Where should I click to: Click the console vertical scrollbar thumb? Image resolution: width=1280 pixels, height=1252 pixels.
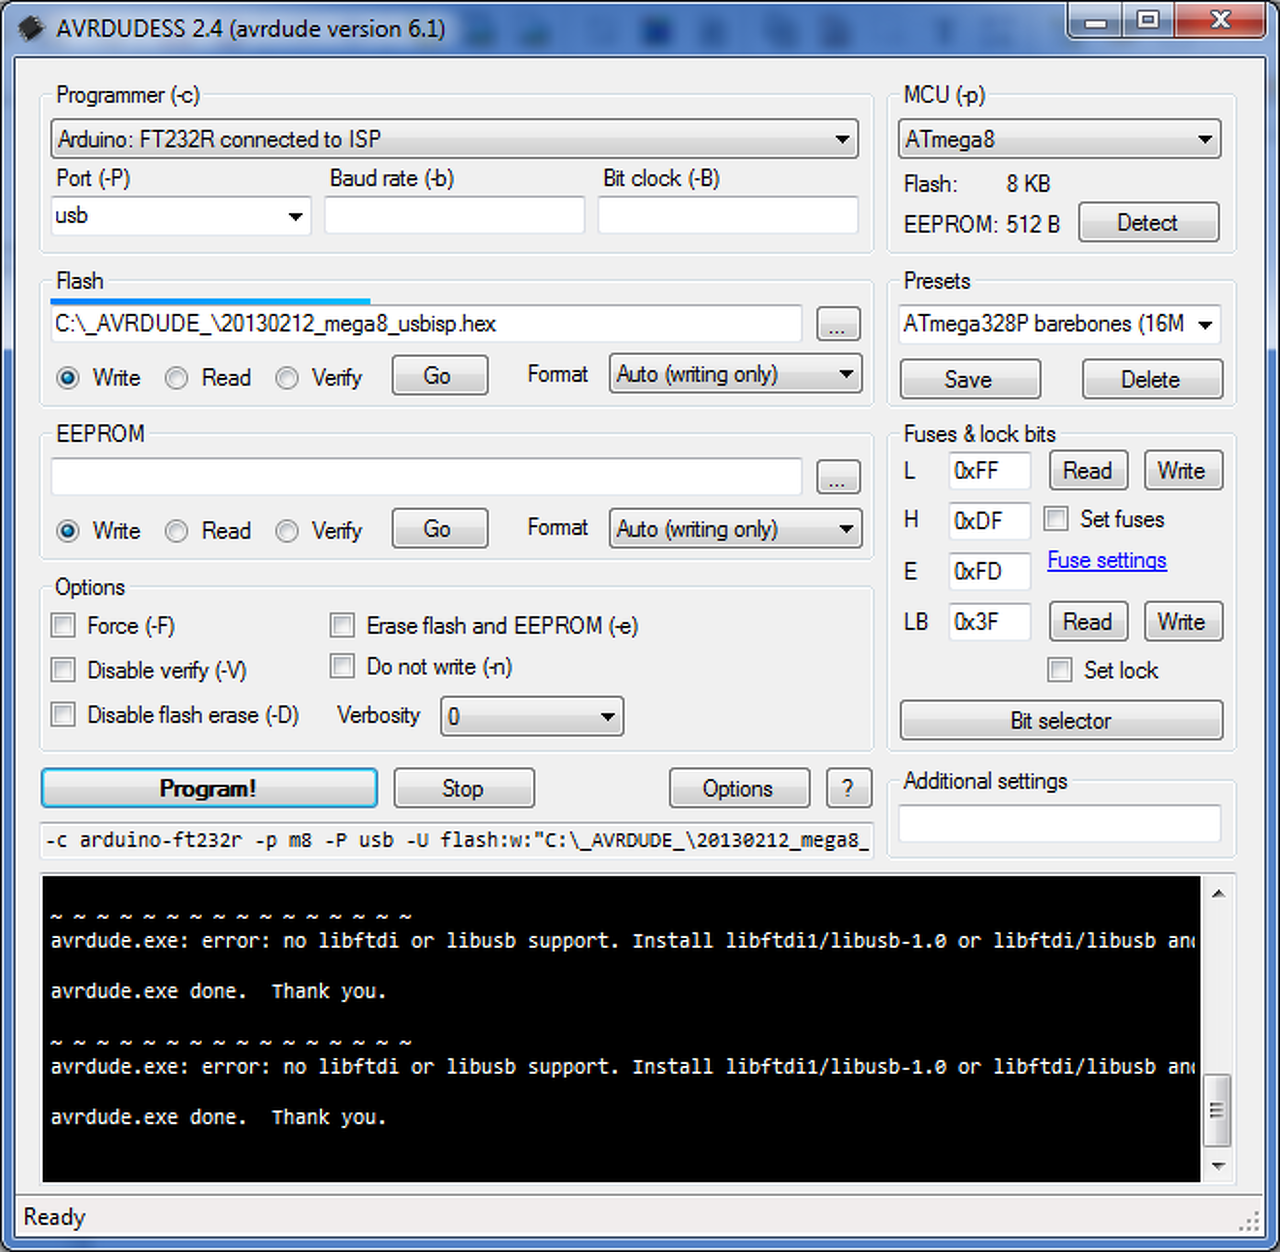pyautogui.click(x=1217, y=1110)
